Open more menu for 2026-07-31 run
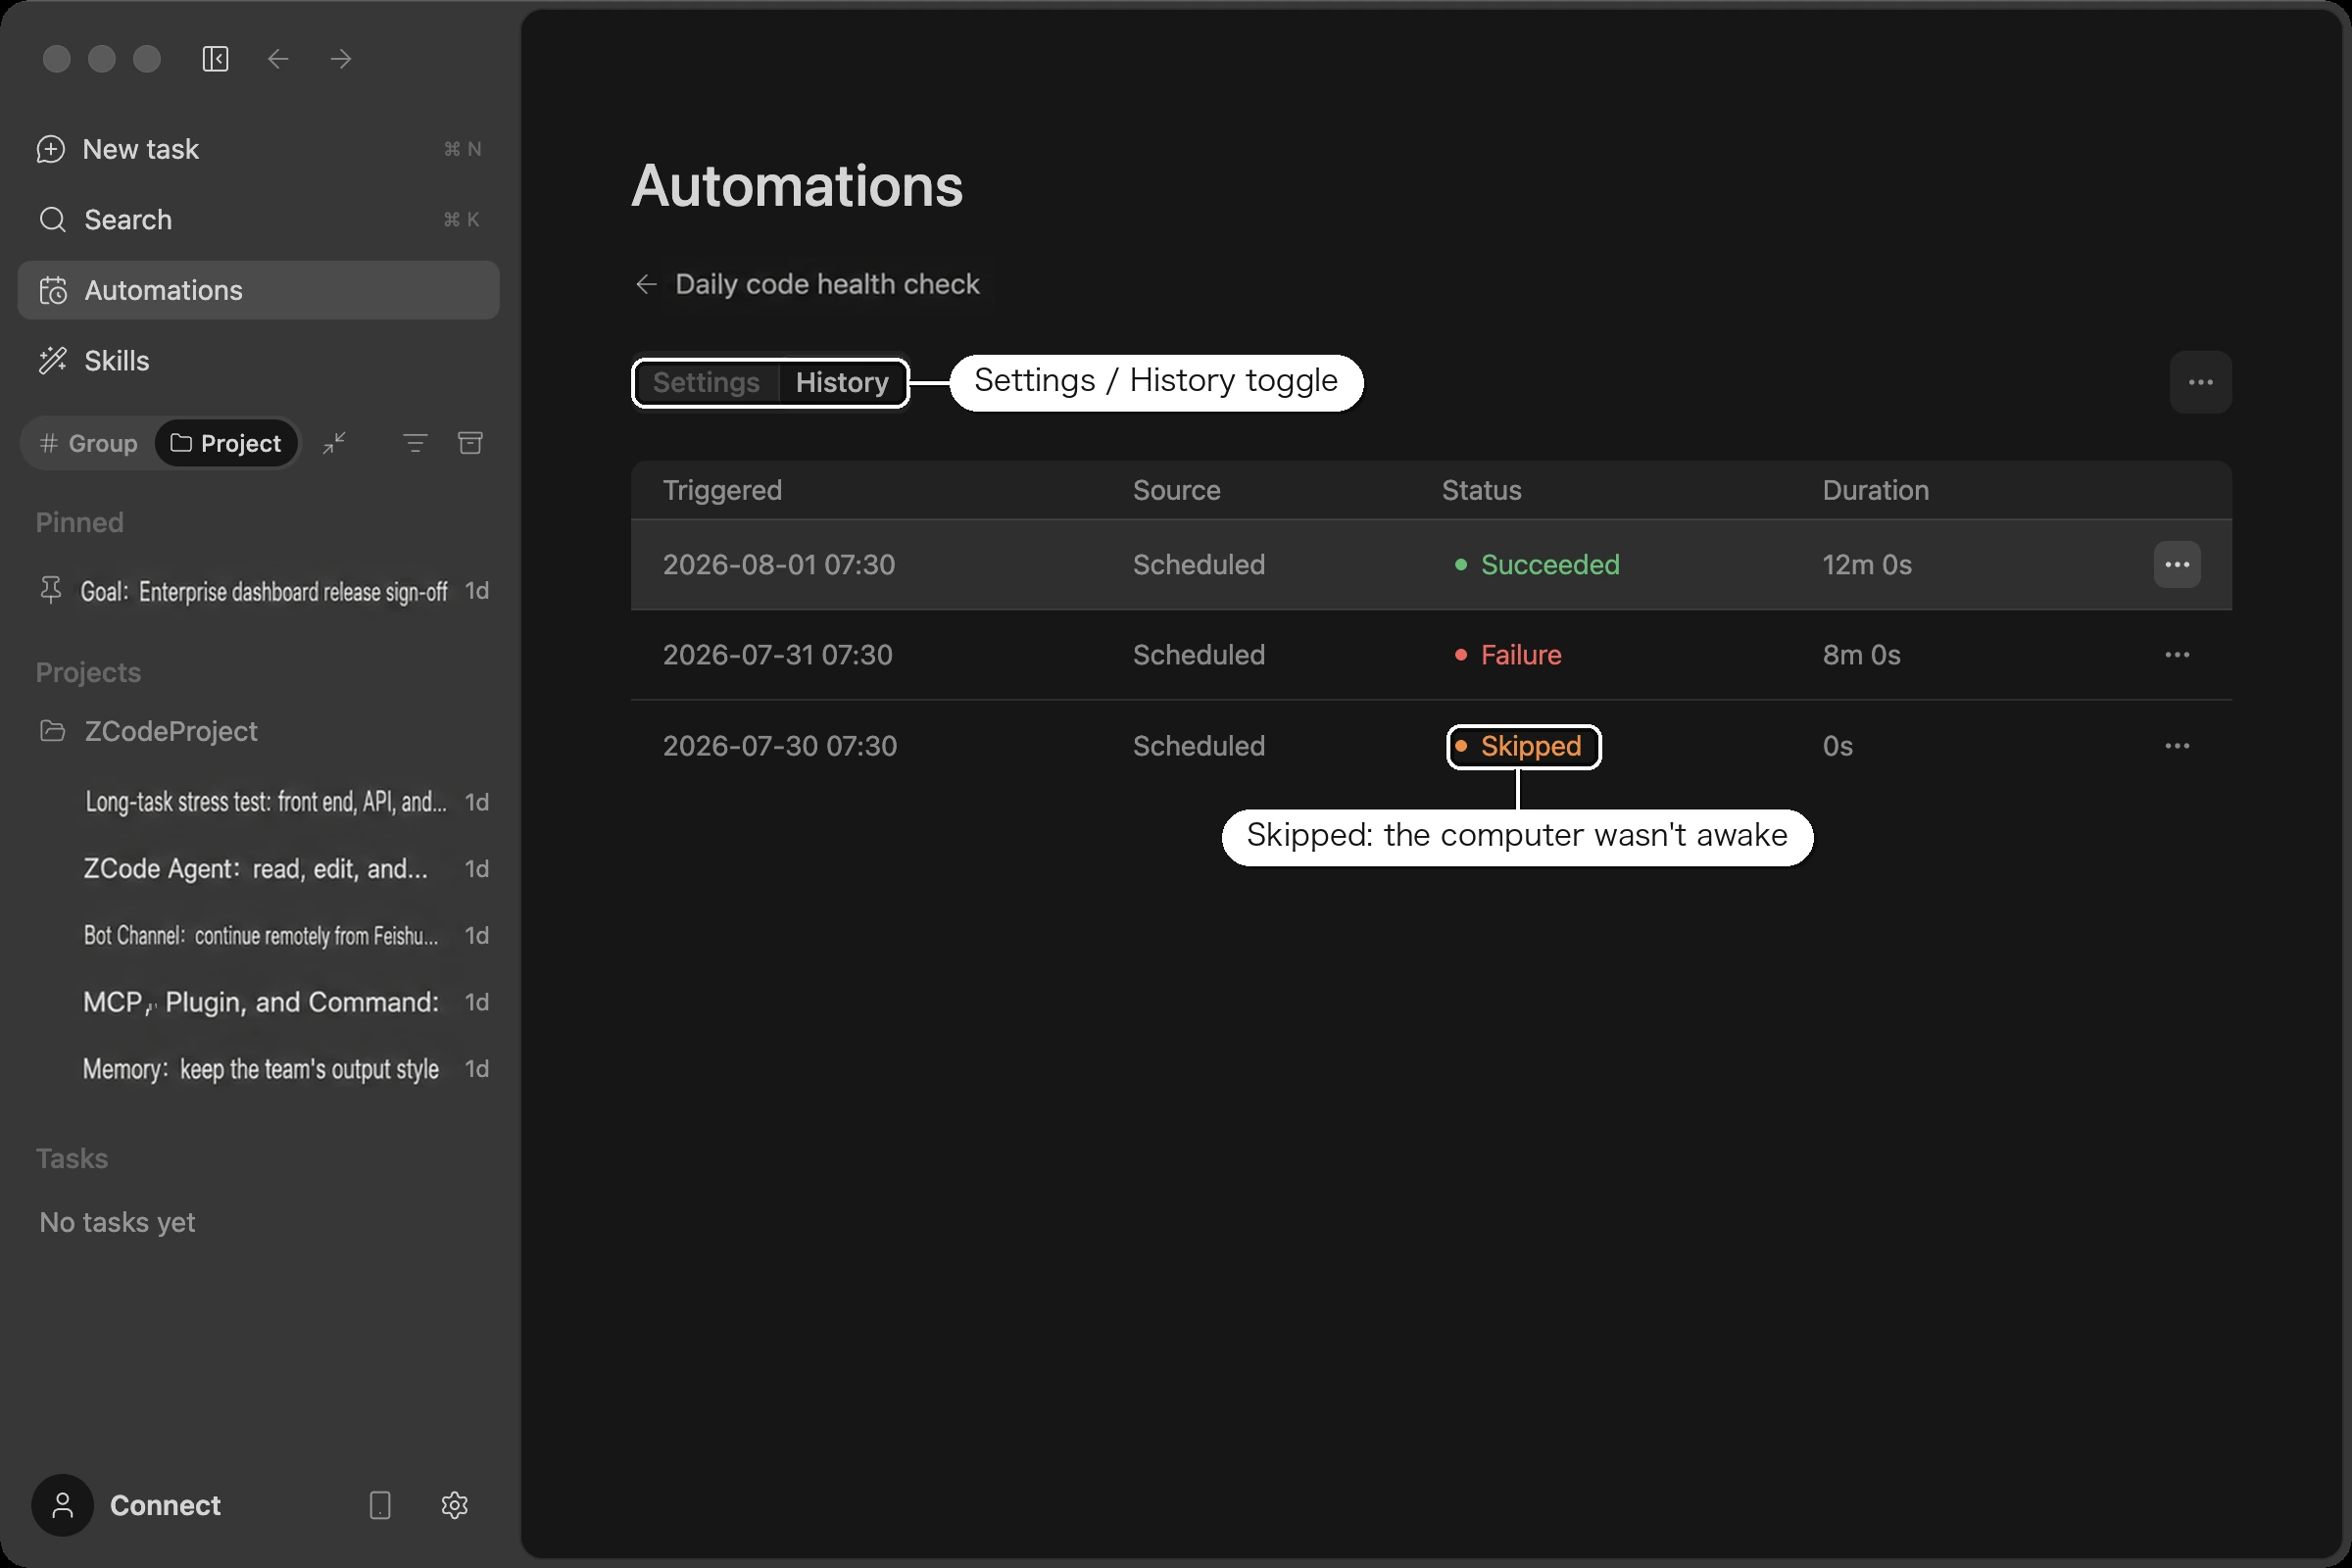Screen dimensions: 2352x1568 point(2177,655)
